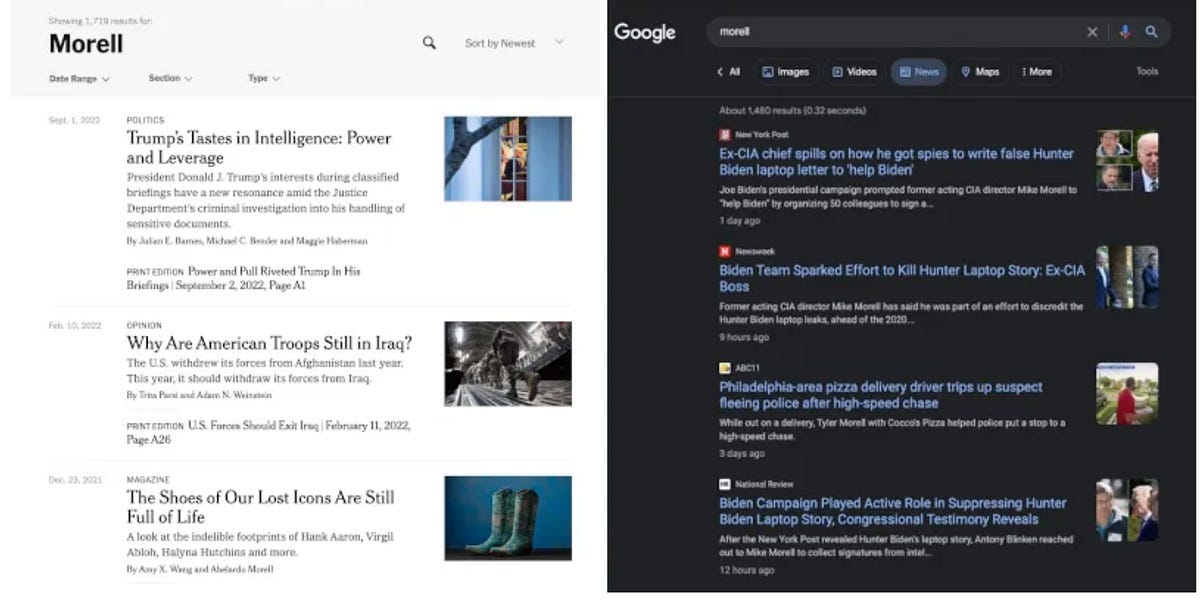Open The Shoes of Our Lost Icons article
Screen dimensions: 1200x600
coord(260,507)
